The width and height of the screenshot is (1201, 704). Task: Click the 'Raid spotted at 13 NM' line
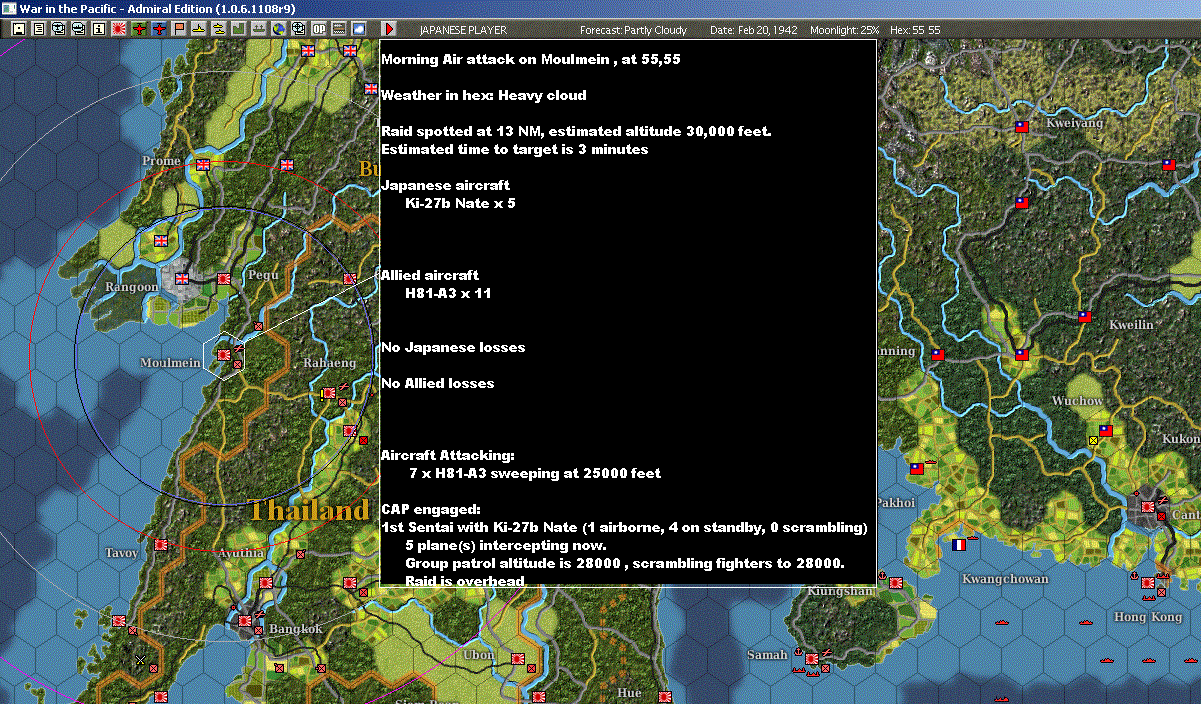576,131
